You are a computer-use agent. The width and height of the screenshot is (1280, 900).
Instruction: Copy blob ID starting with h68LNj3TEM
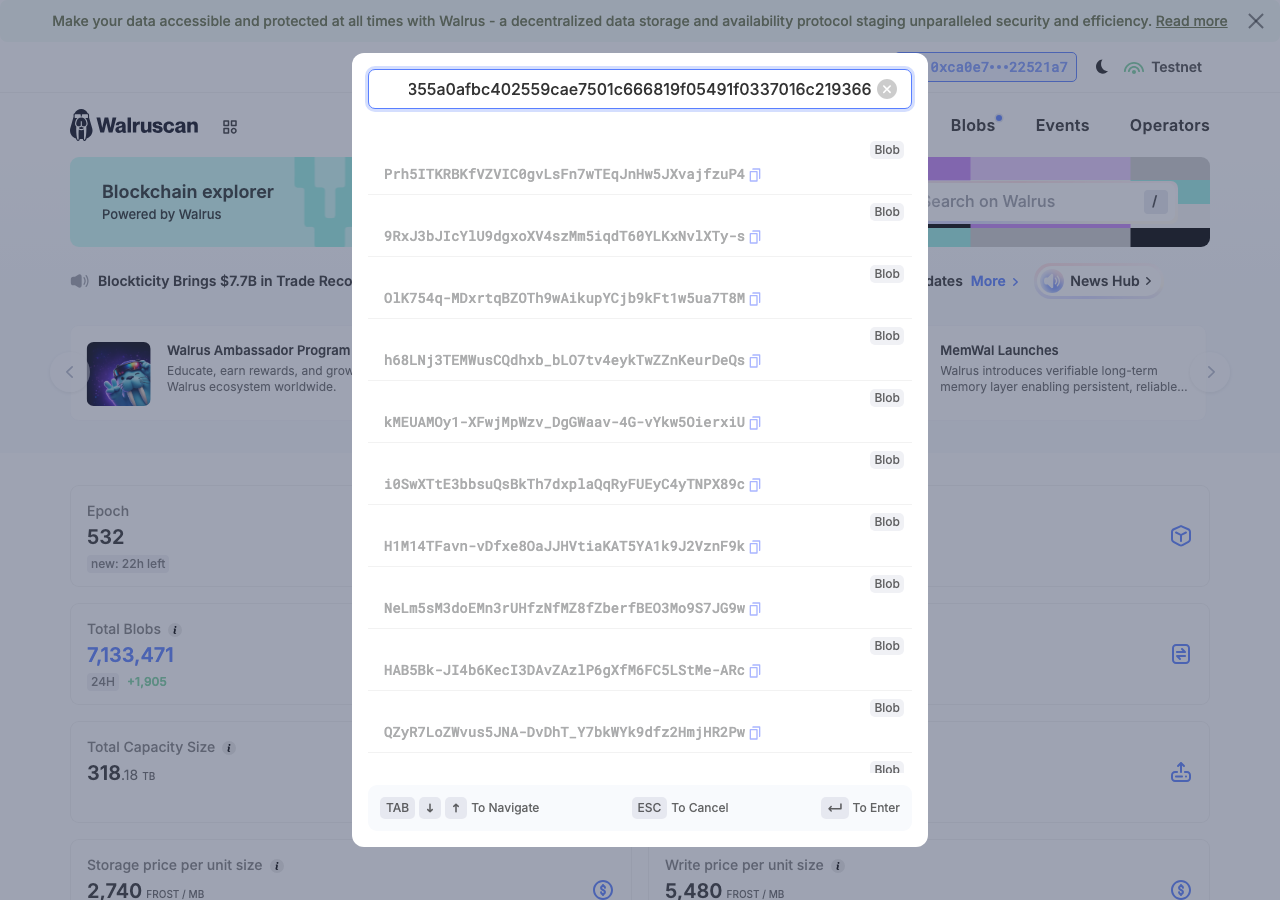pos(755,361)
